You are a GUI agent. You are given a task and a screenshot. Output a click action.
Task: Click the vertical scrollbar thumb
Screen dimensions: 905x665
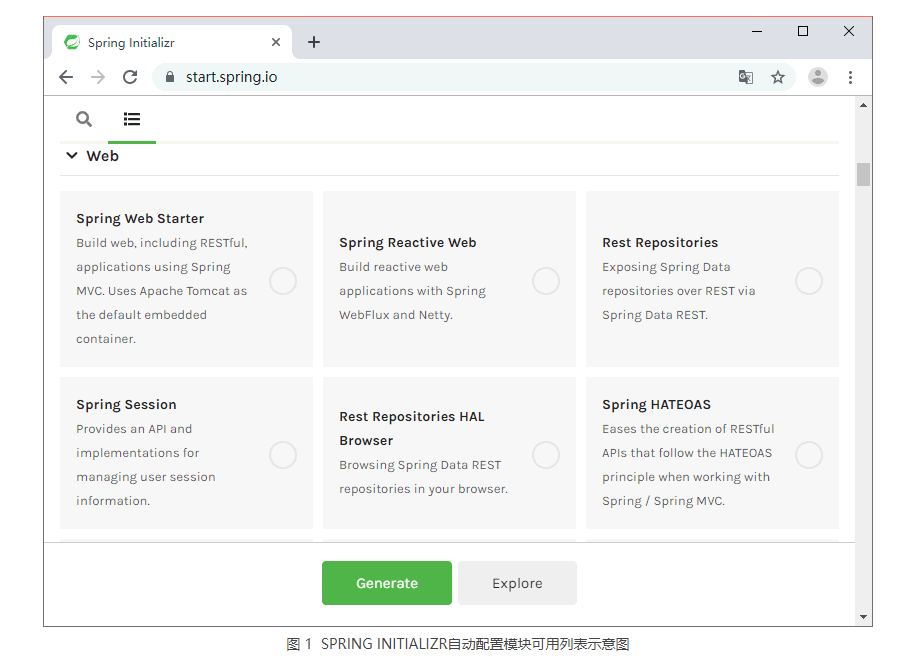tap(863, 174)
